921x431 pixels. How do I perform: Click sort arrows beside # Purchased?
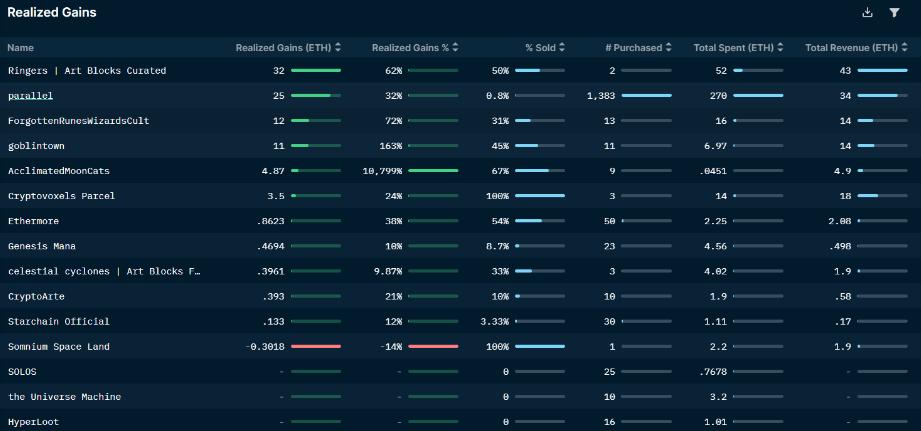(668, 48)
